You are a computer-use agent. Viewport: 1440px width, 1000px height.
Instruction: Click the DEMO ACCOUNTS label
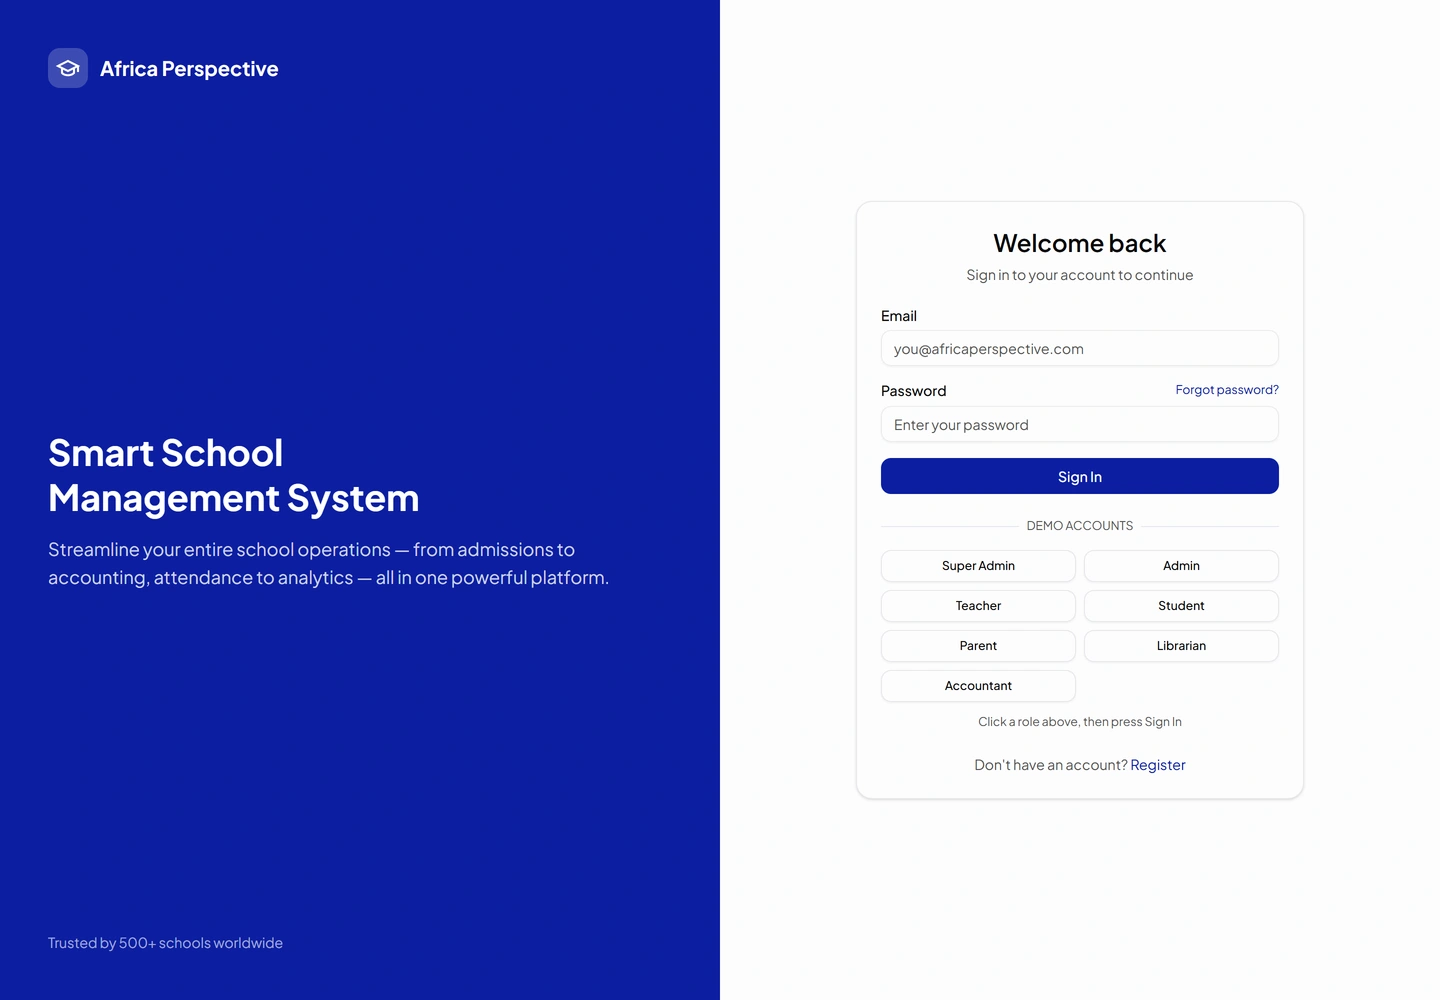point(1079,526)
